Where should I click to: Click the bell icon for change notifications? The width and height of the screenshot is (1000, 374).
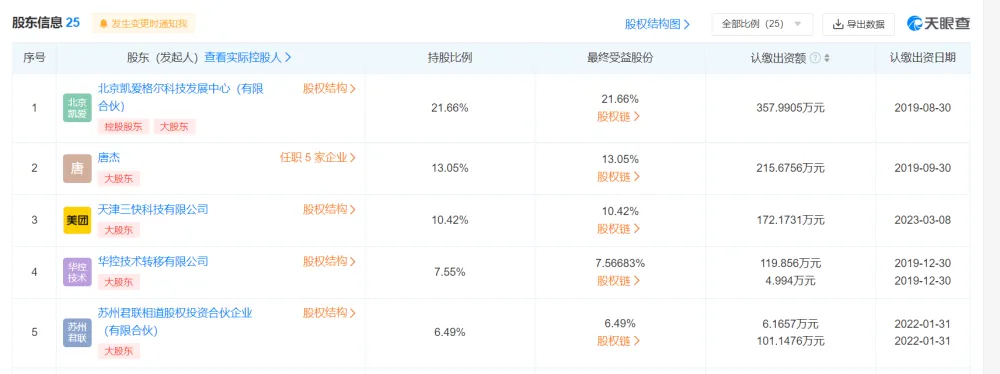pos(104,24)
